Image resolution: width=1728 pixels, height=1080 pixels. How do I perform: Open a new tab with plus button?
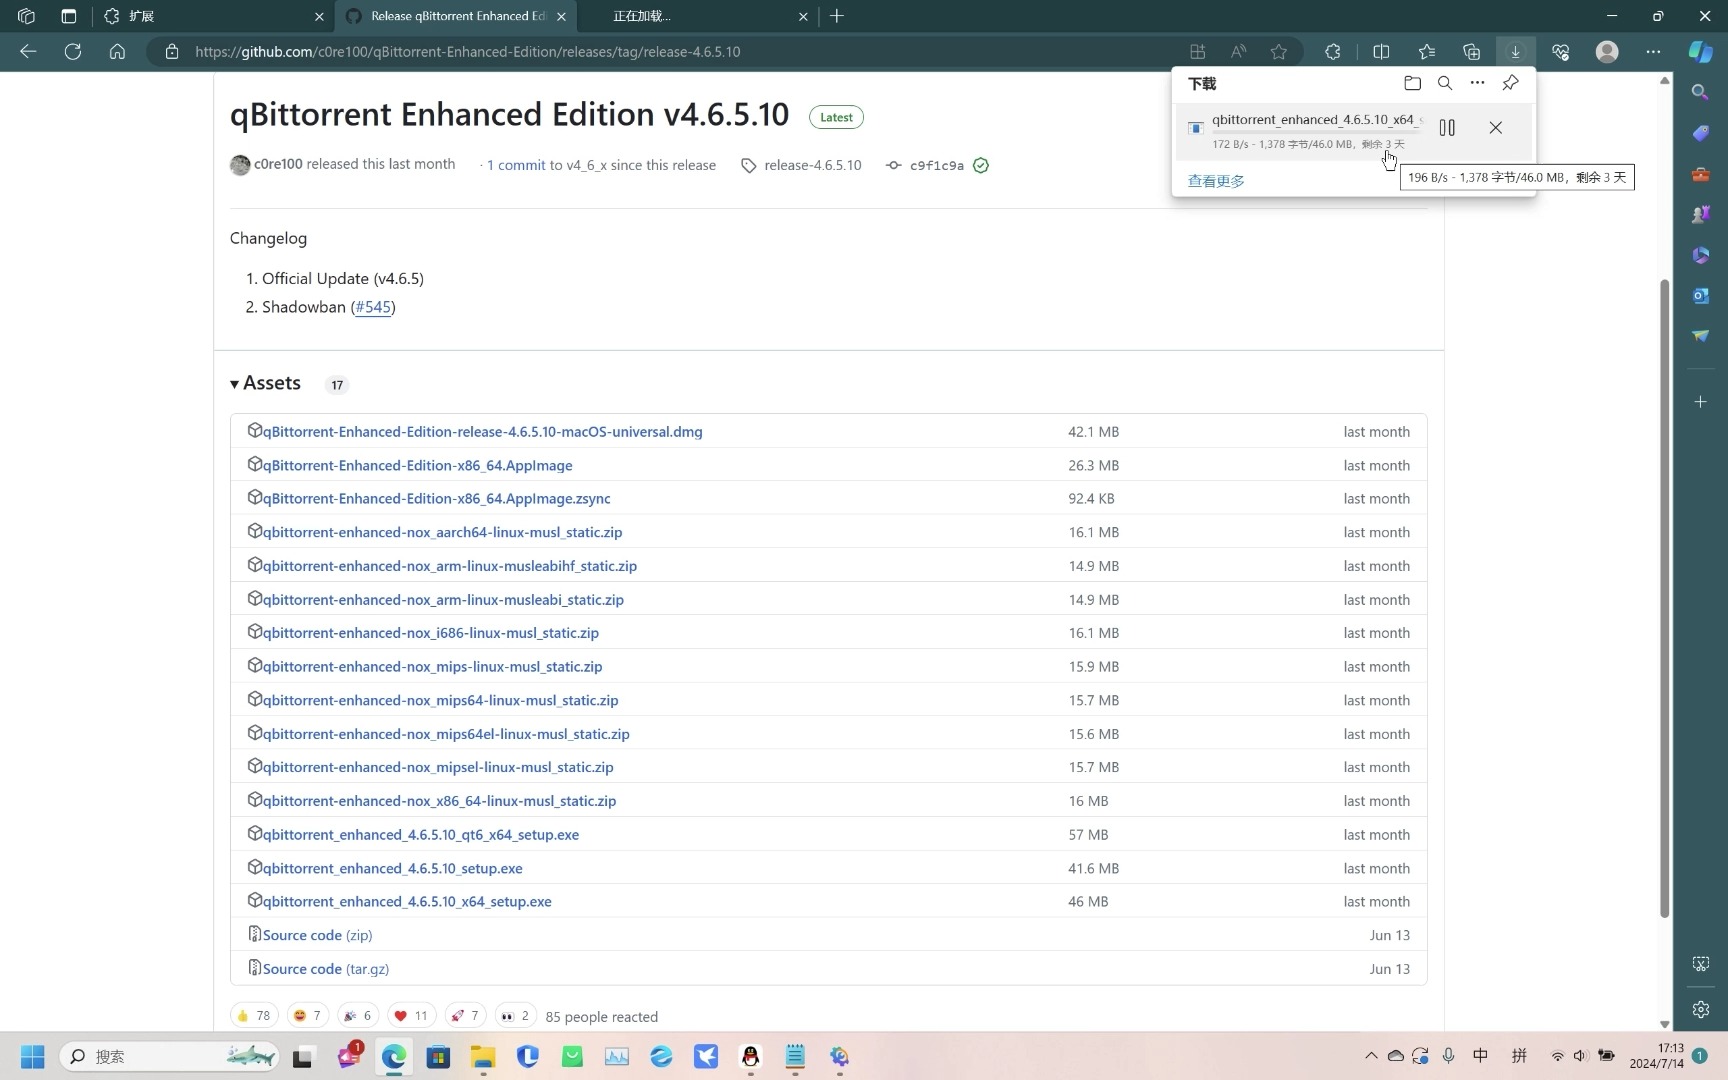pyautogui.click(x=837, y=16)
